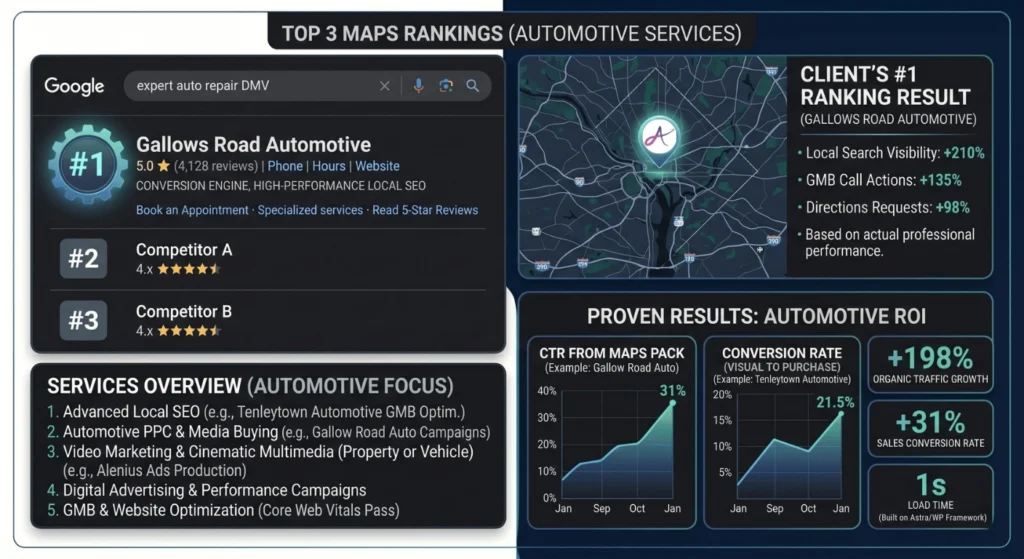Click the 'CTR FROM MAPS PACK' chart title

coord(611,353)
